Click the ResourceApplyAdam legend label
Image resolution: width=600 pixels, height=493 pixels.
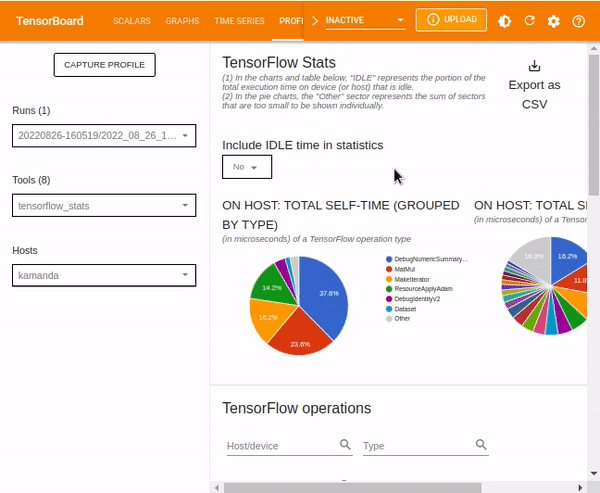pos(423,289)
